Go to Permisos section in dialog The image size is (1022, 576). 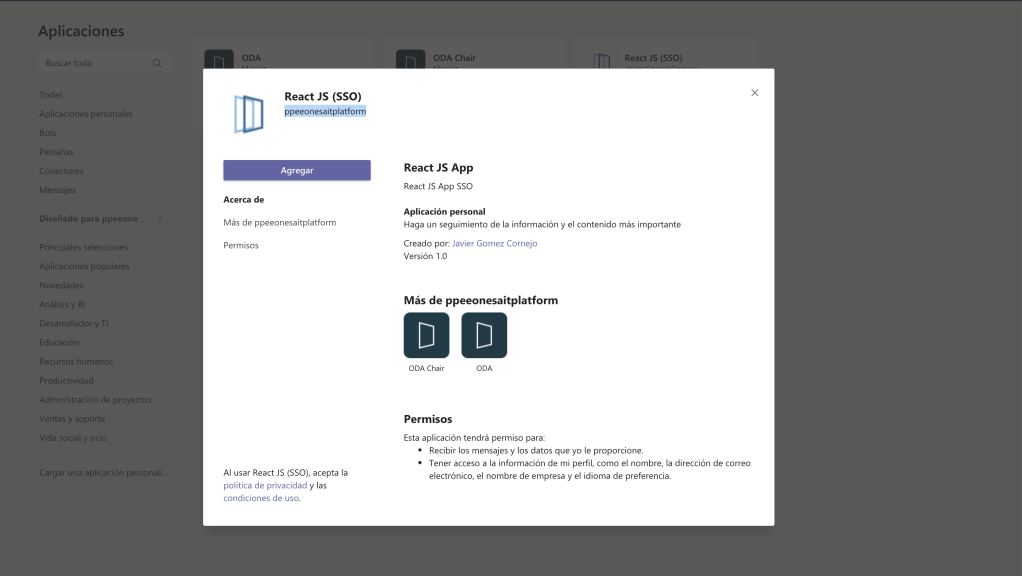(x=241, y=245)
